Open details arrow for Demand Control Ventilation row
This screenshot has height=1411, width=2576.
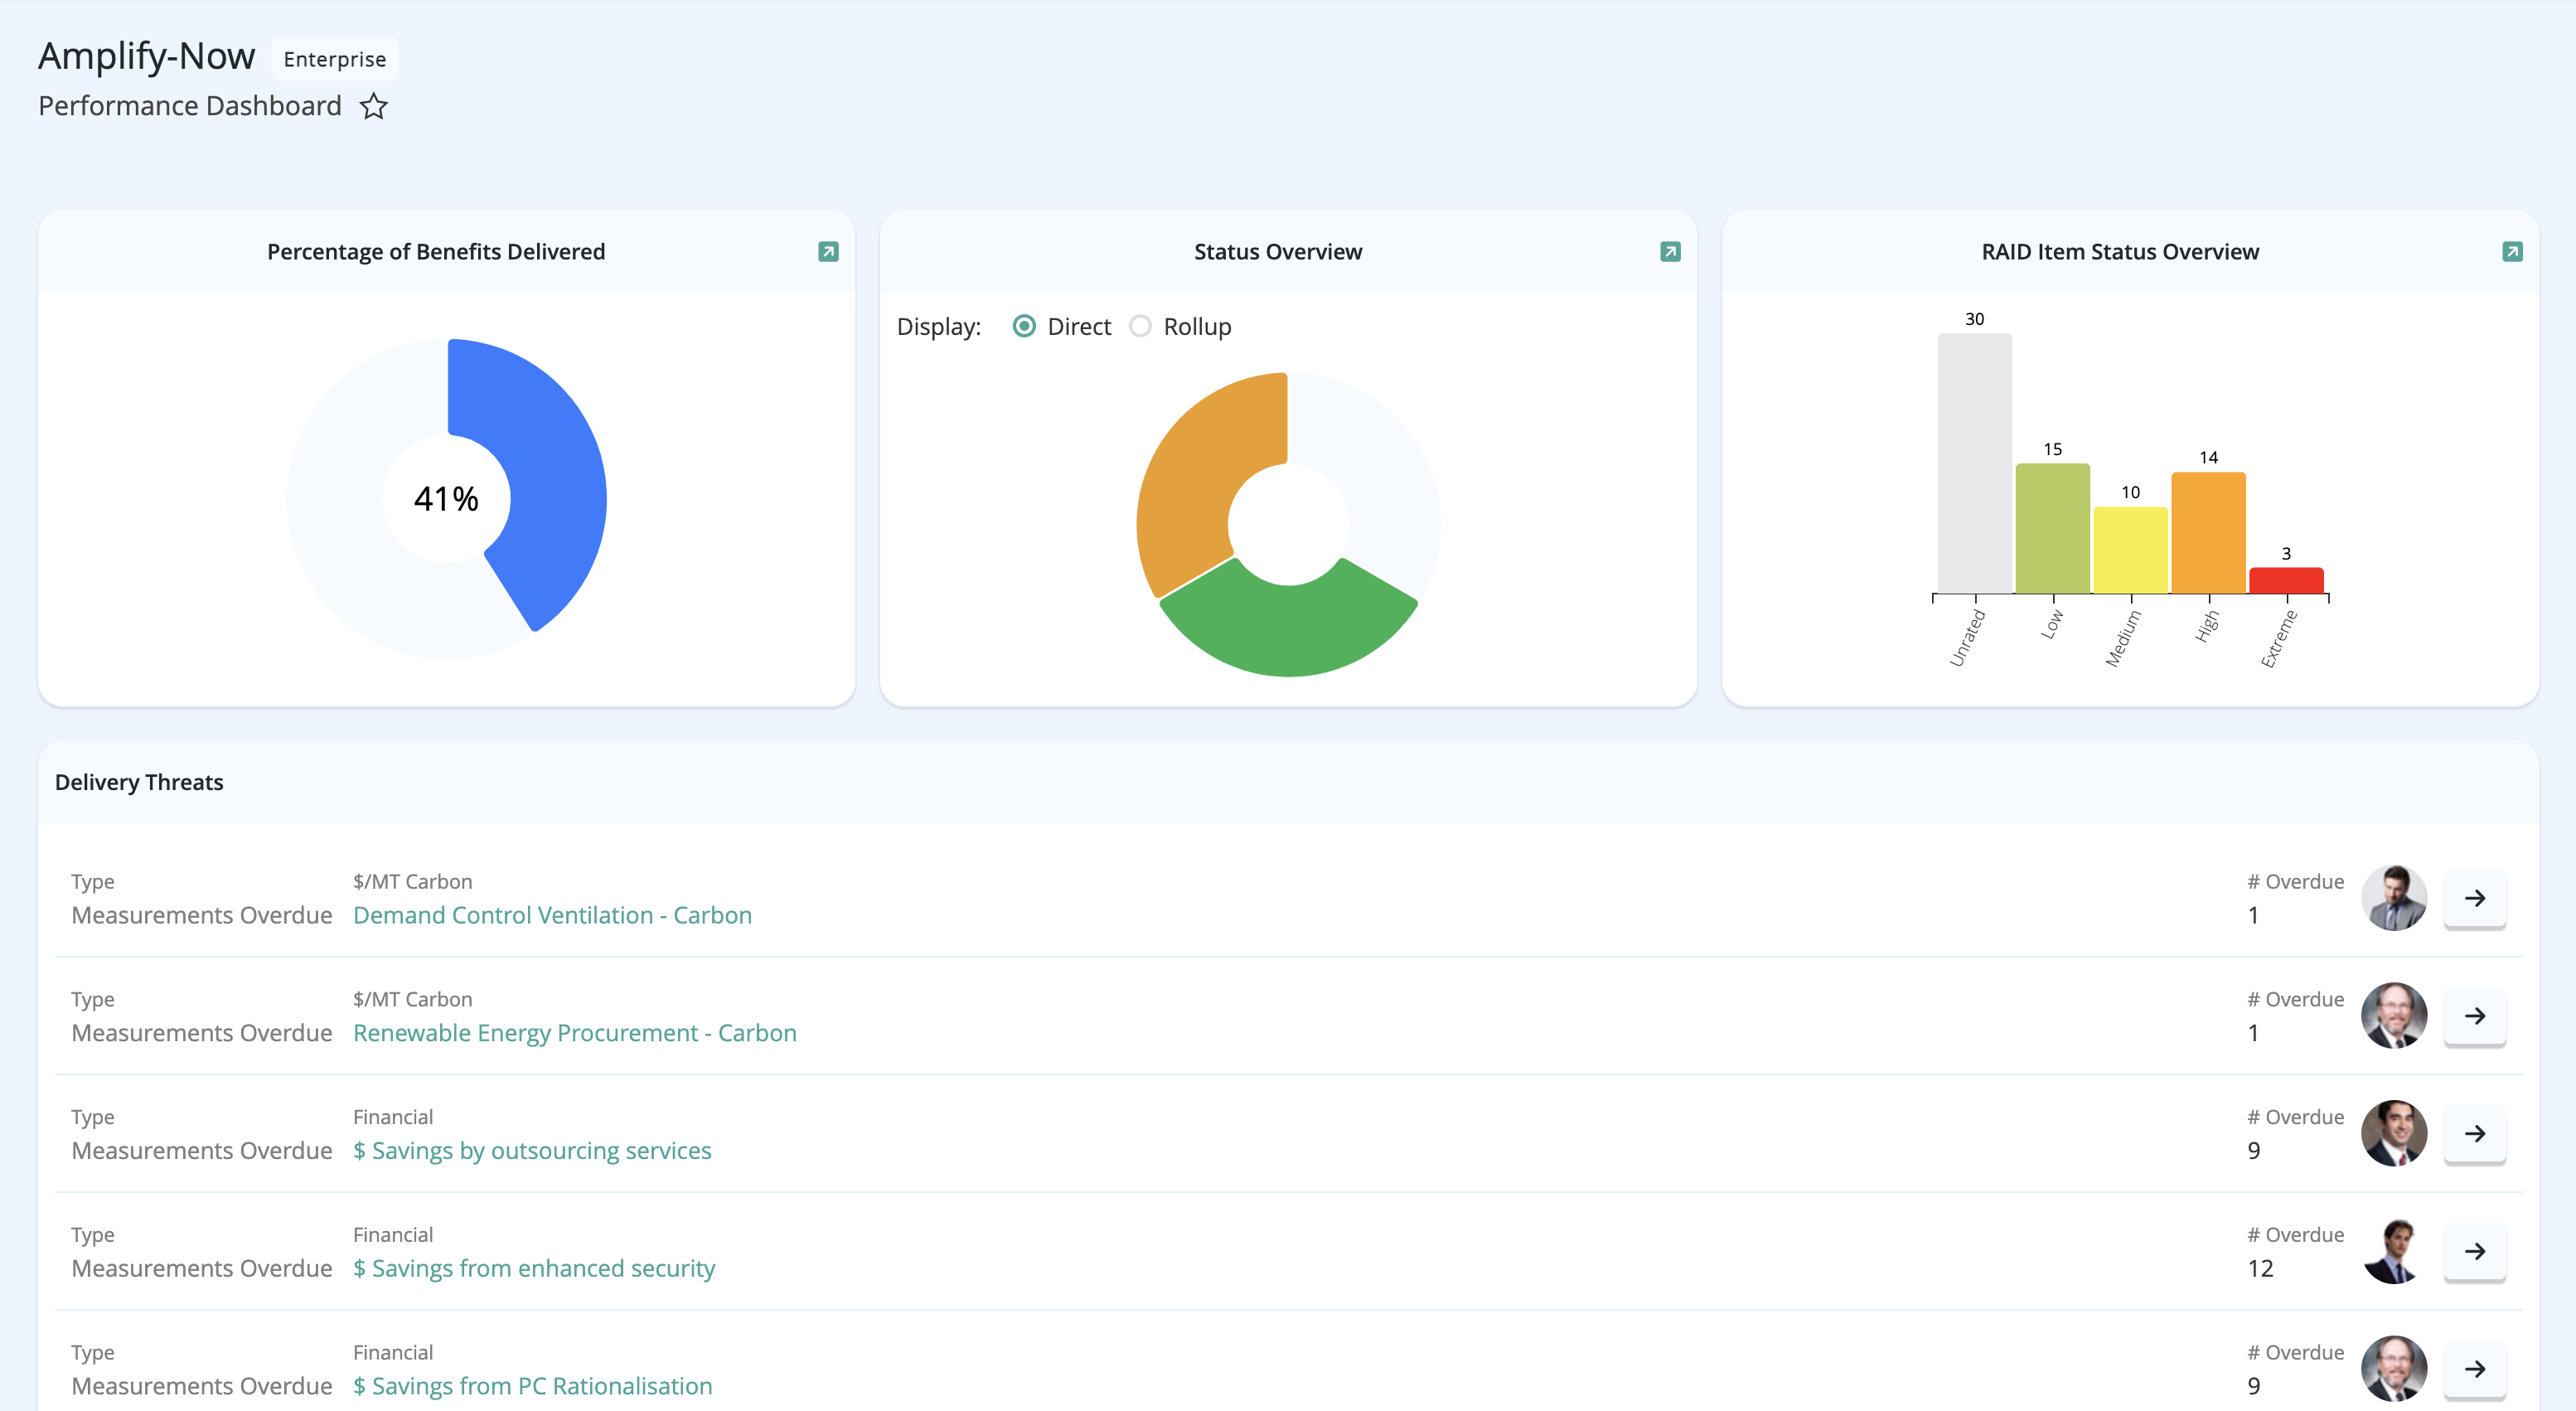pyautogui.click(x=2475, y=898)
